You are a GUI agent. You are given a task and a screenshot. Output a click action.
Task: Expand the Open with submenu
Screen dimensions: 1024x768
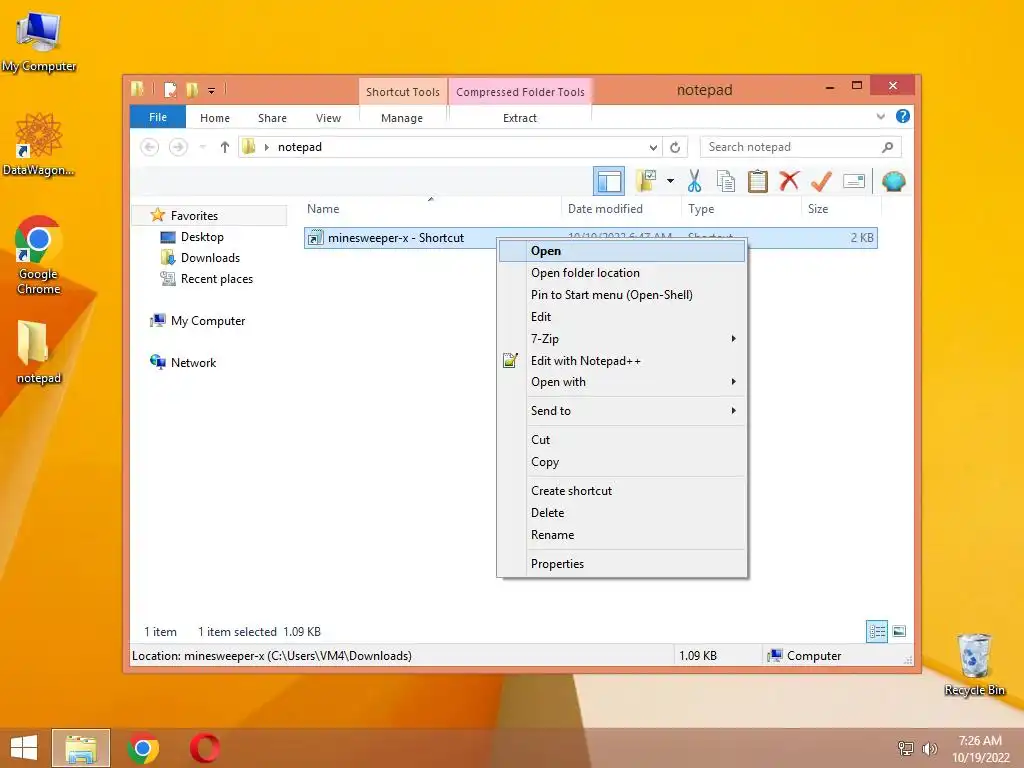(622, 382)
